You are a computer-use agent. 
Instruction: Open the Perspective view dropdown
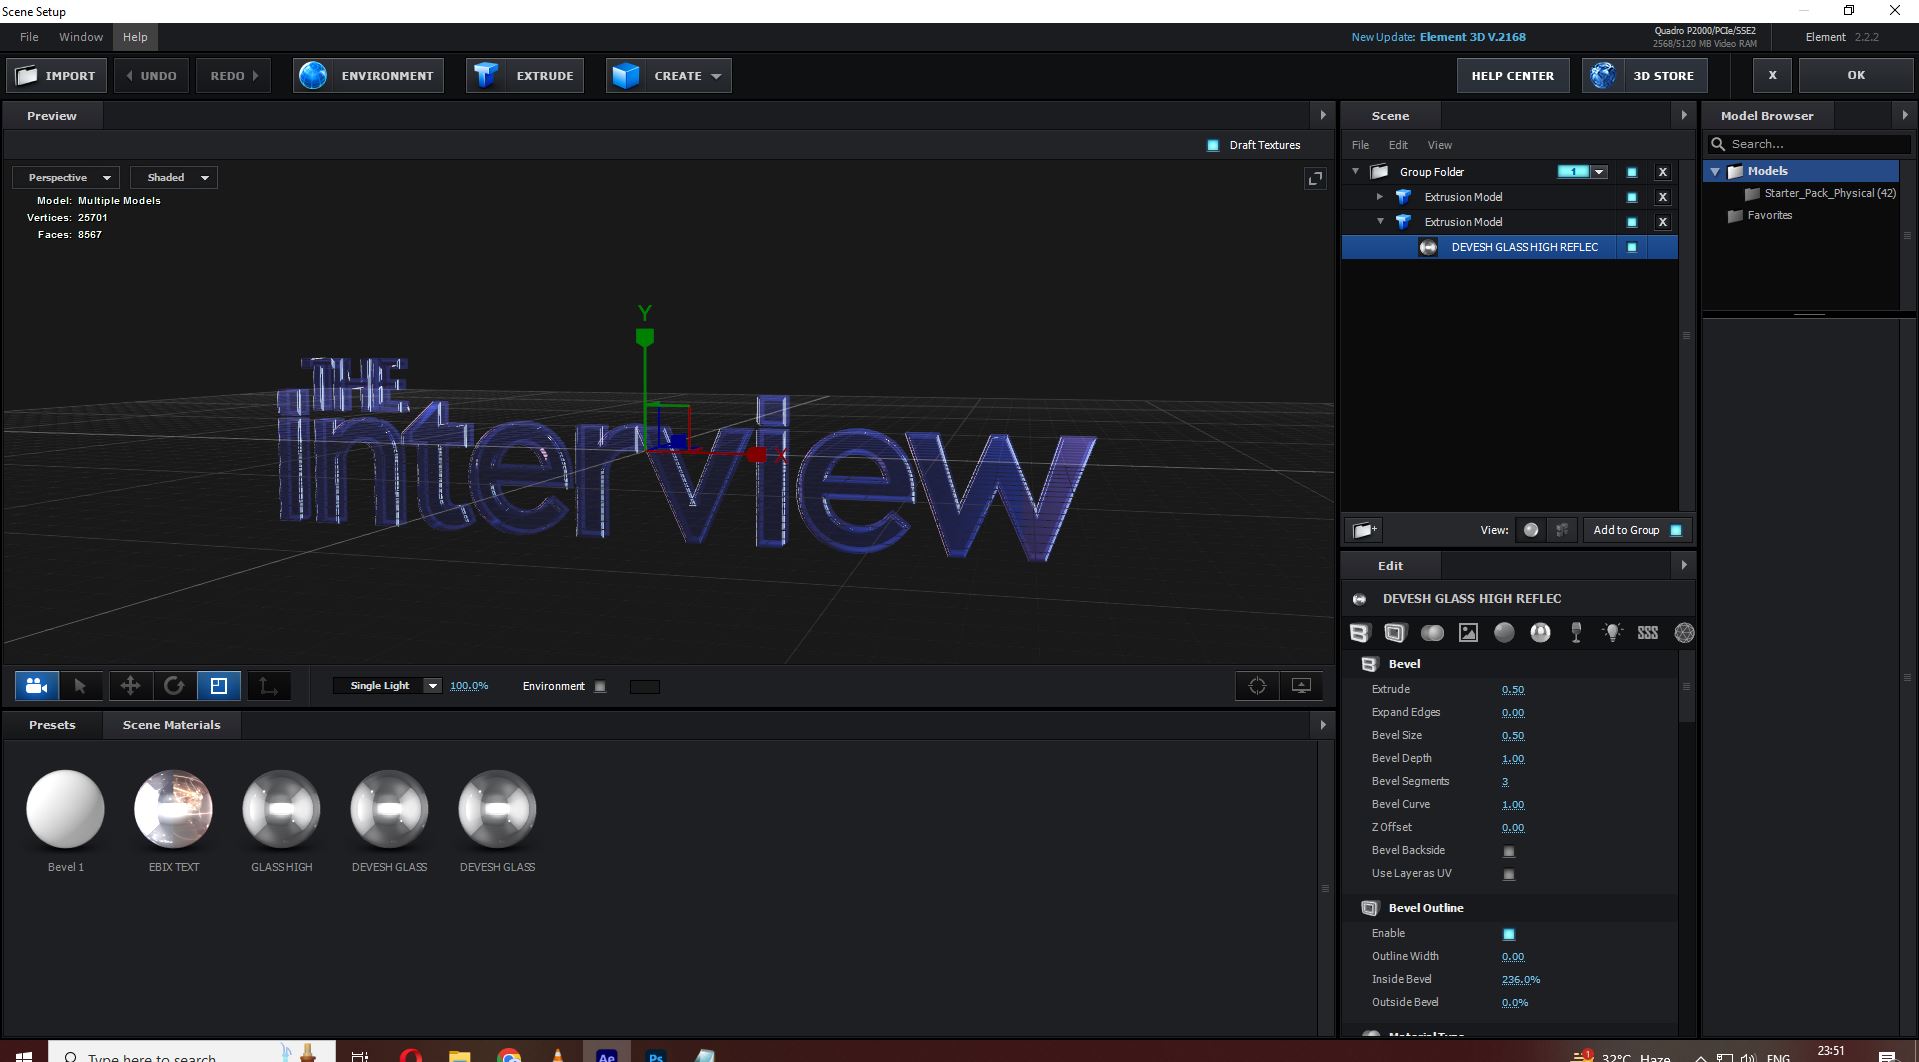(x=66, y=178)
